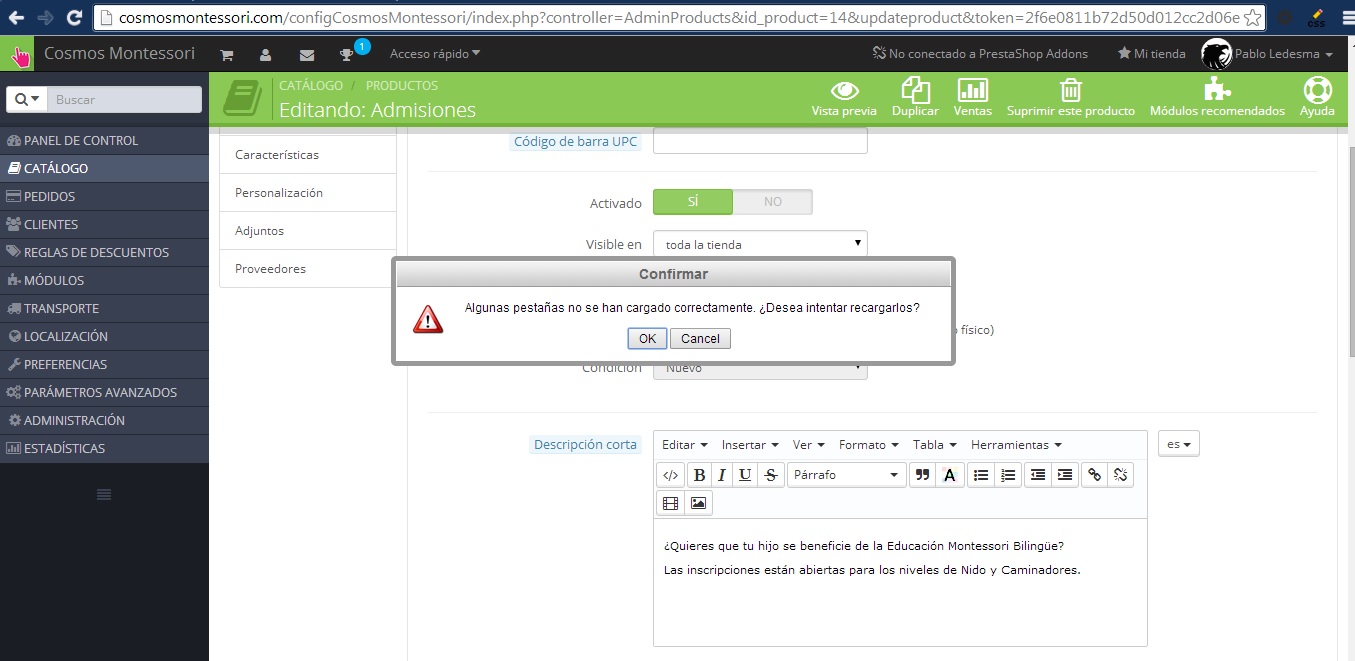Image resolution: width=1355 pixels, height=661 pixels.
Task: Open the Mi tienda link
Action: [1151, 54]
